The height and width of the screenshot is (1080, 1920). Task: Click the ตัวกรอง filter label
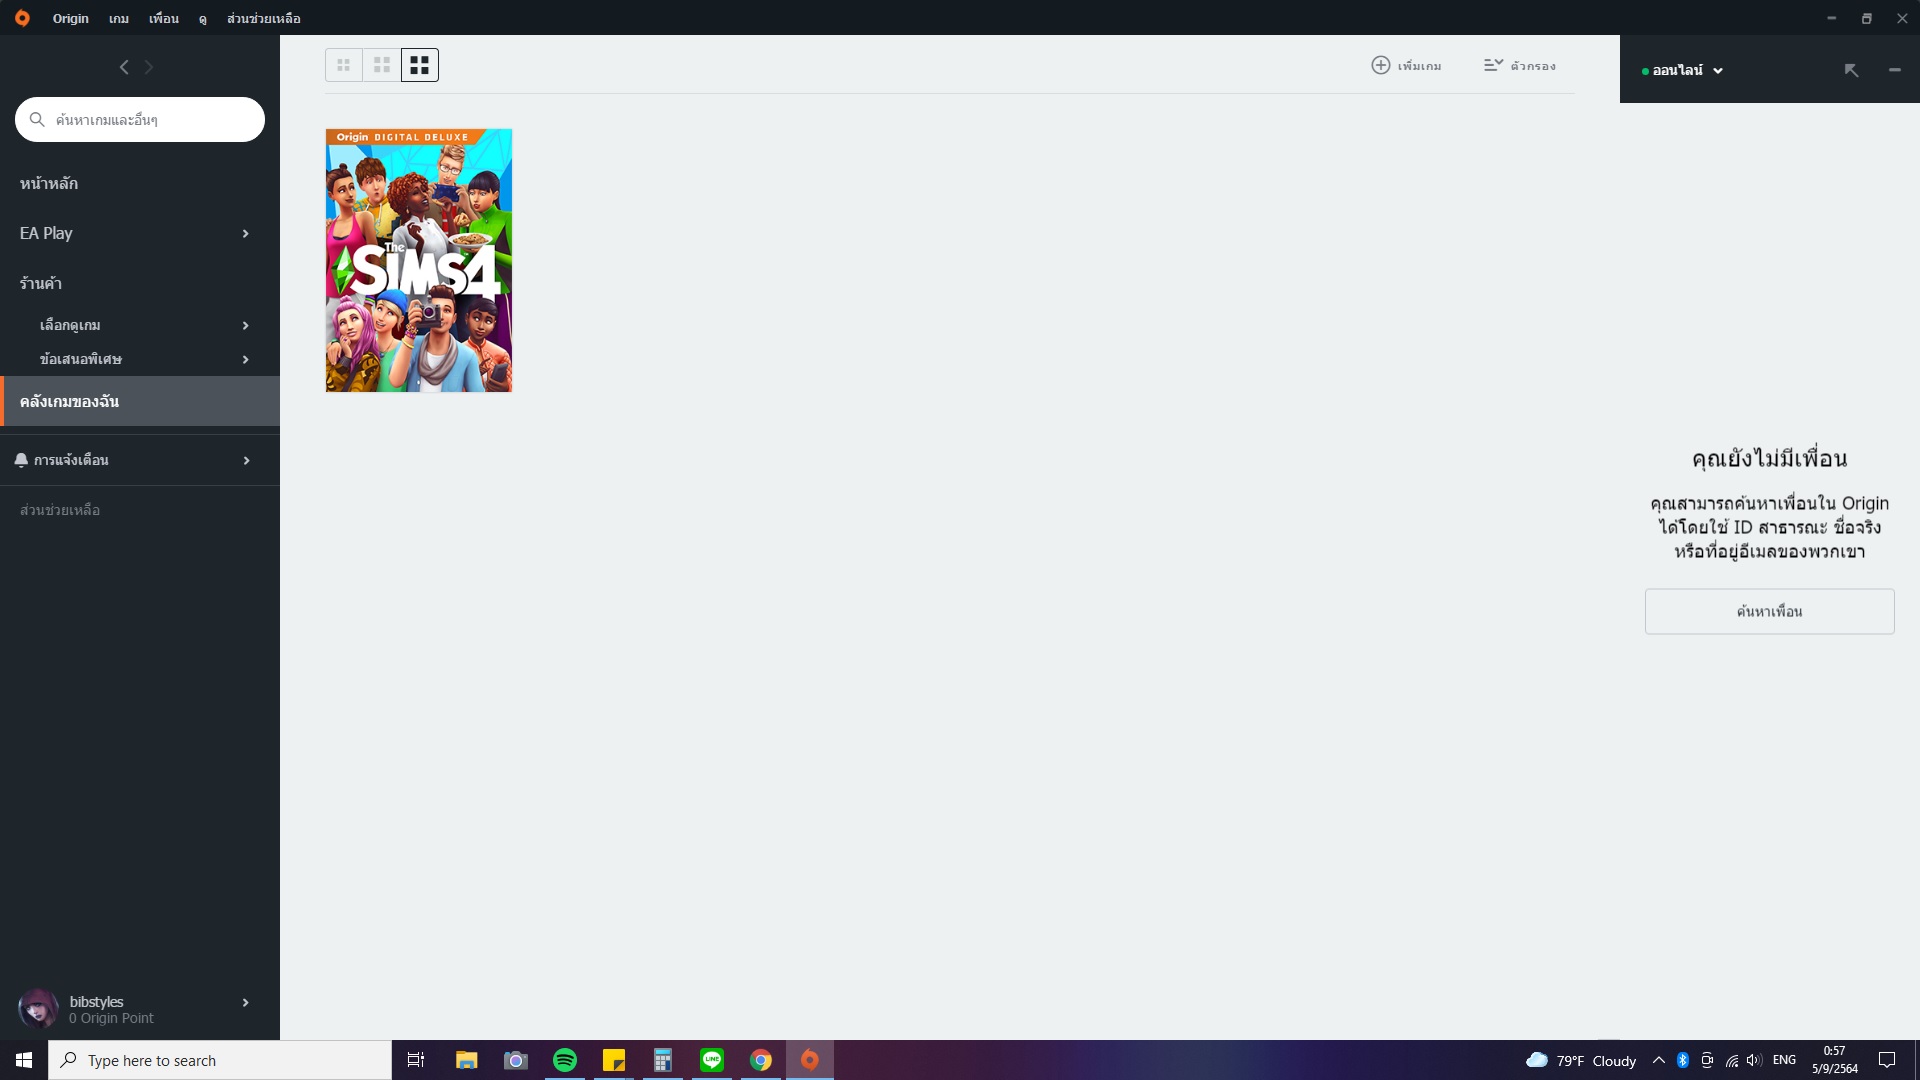click(1533, 66)
